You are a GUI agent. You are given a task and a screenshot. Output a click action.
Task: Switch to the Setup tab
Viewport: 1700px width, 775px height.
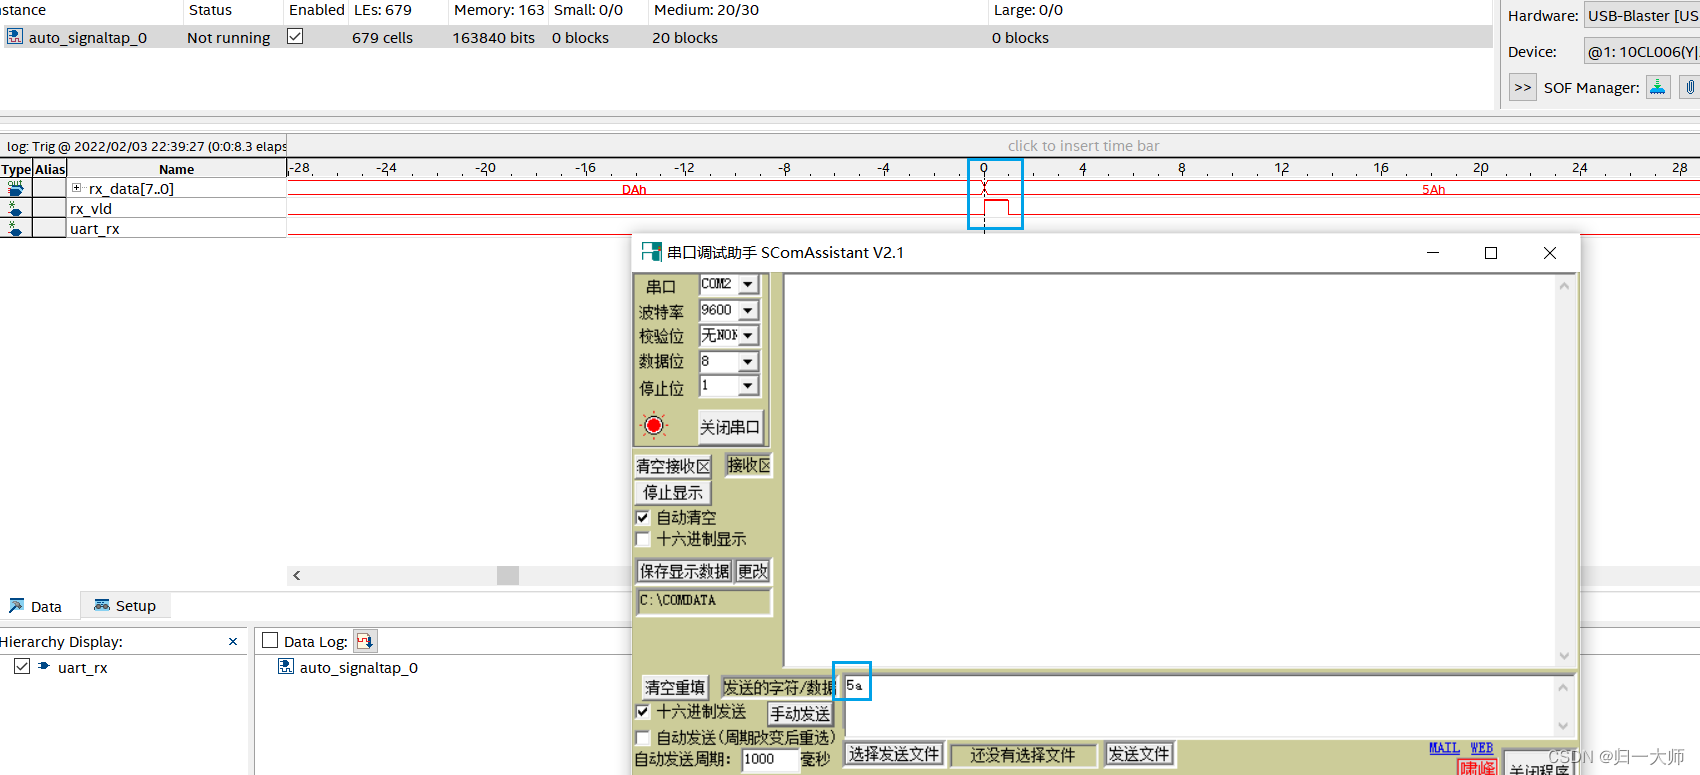[125, 606]
